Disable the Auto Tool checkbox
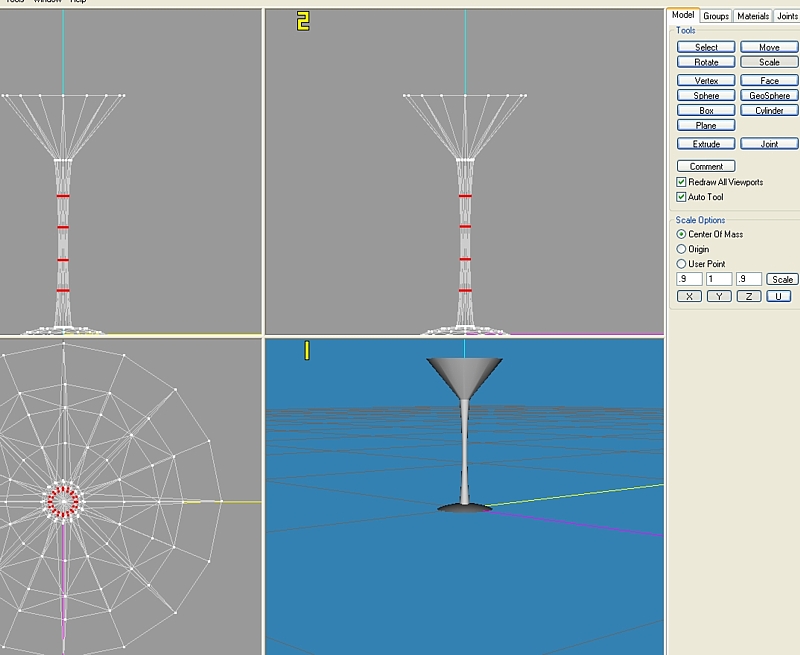This screenshot has height=655, width=800. point(682,197)
